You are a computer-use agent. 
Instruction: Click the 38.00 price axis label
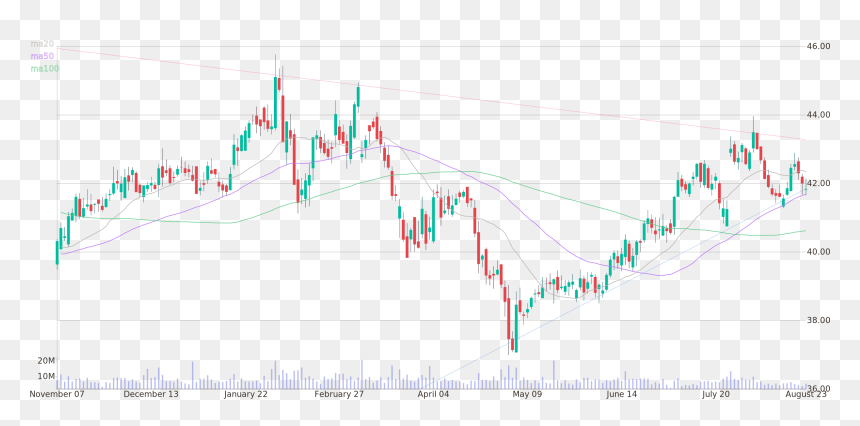(819, 320)
